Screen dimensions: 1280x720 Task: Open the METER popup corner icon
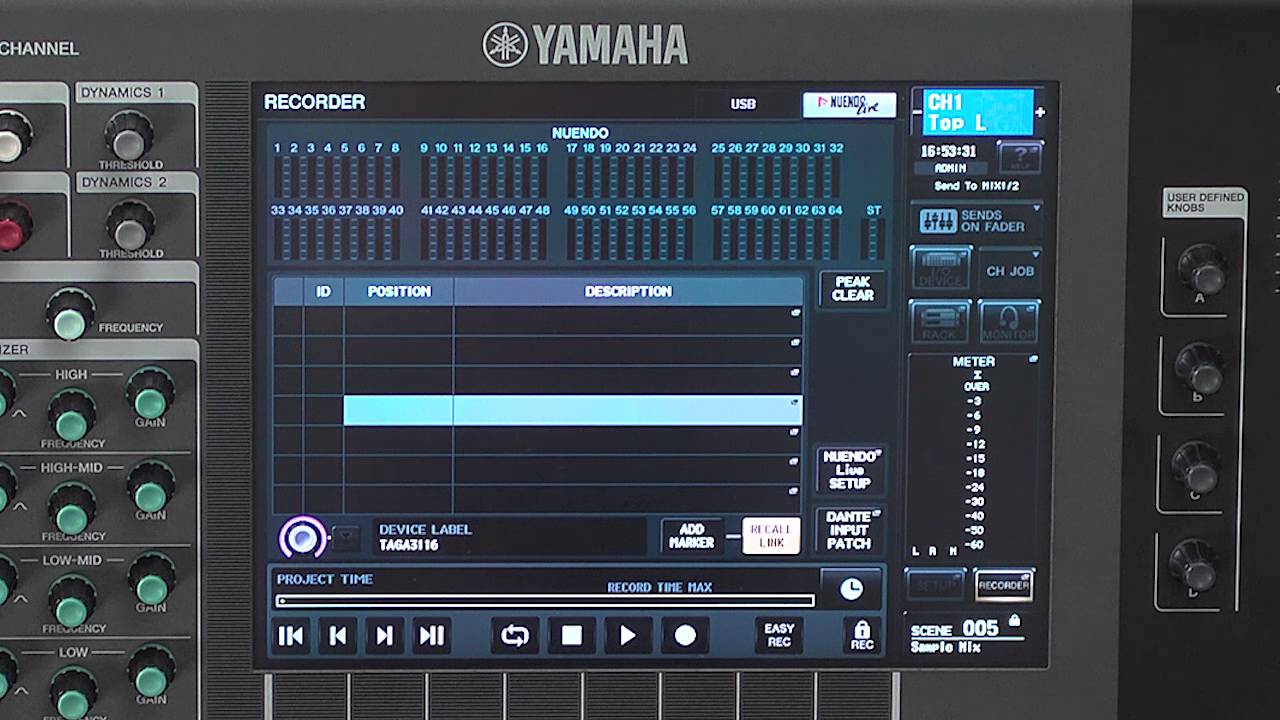coord(1033,360)
